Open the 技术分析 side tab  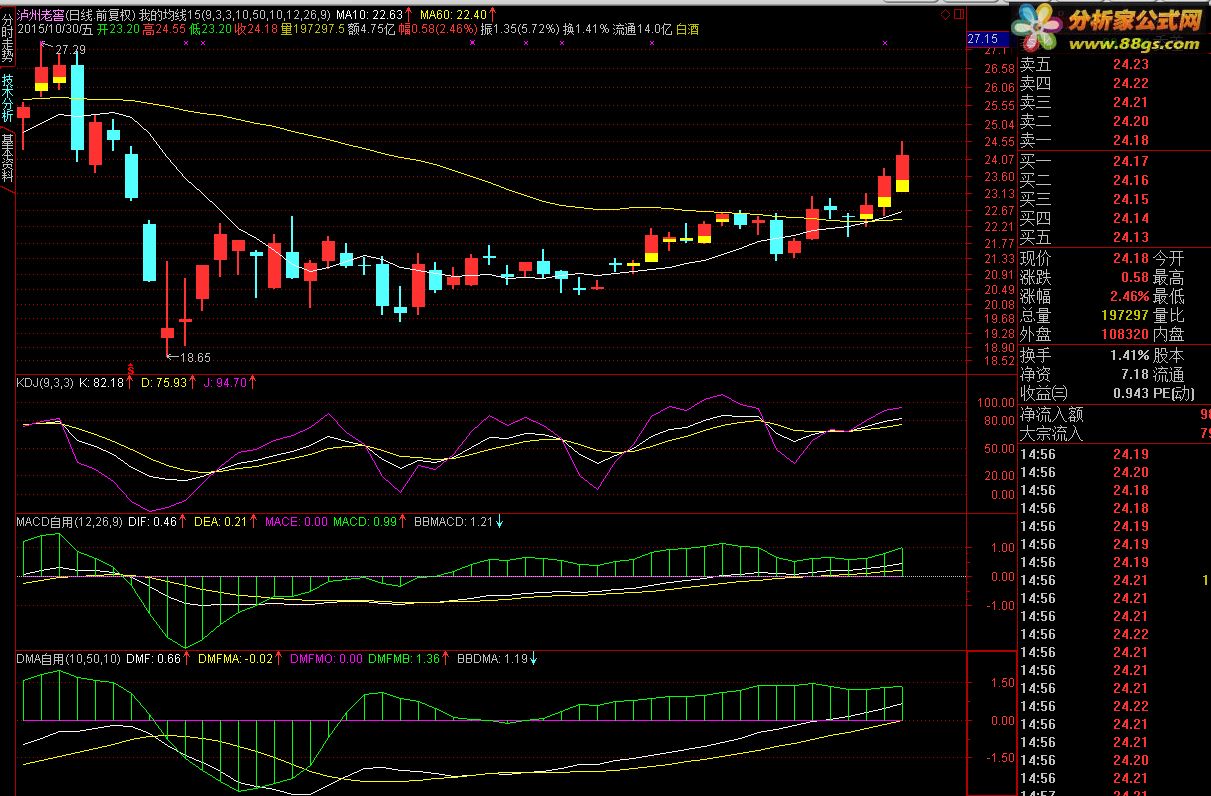pos(7,98)
